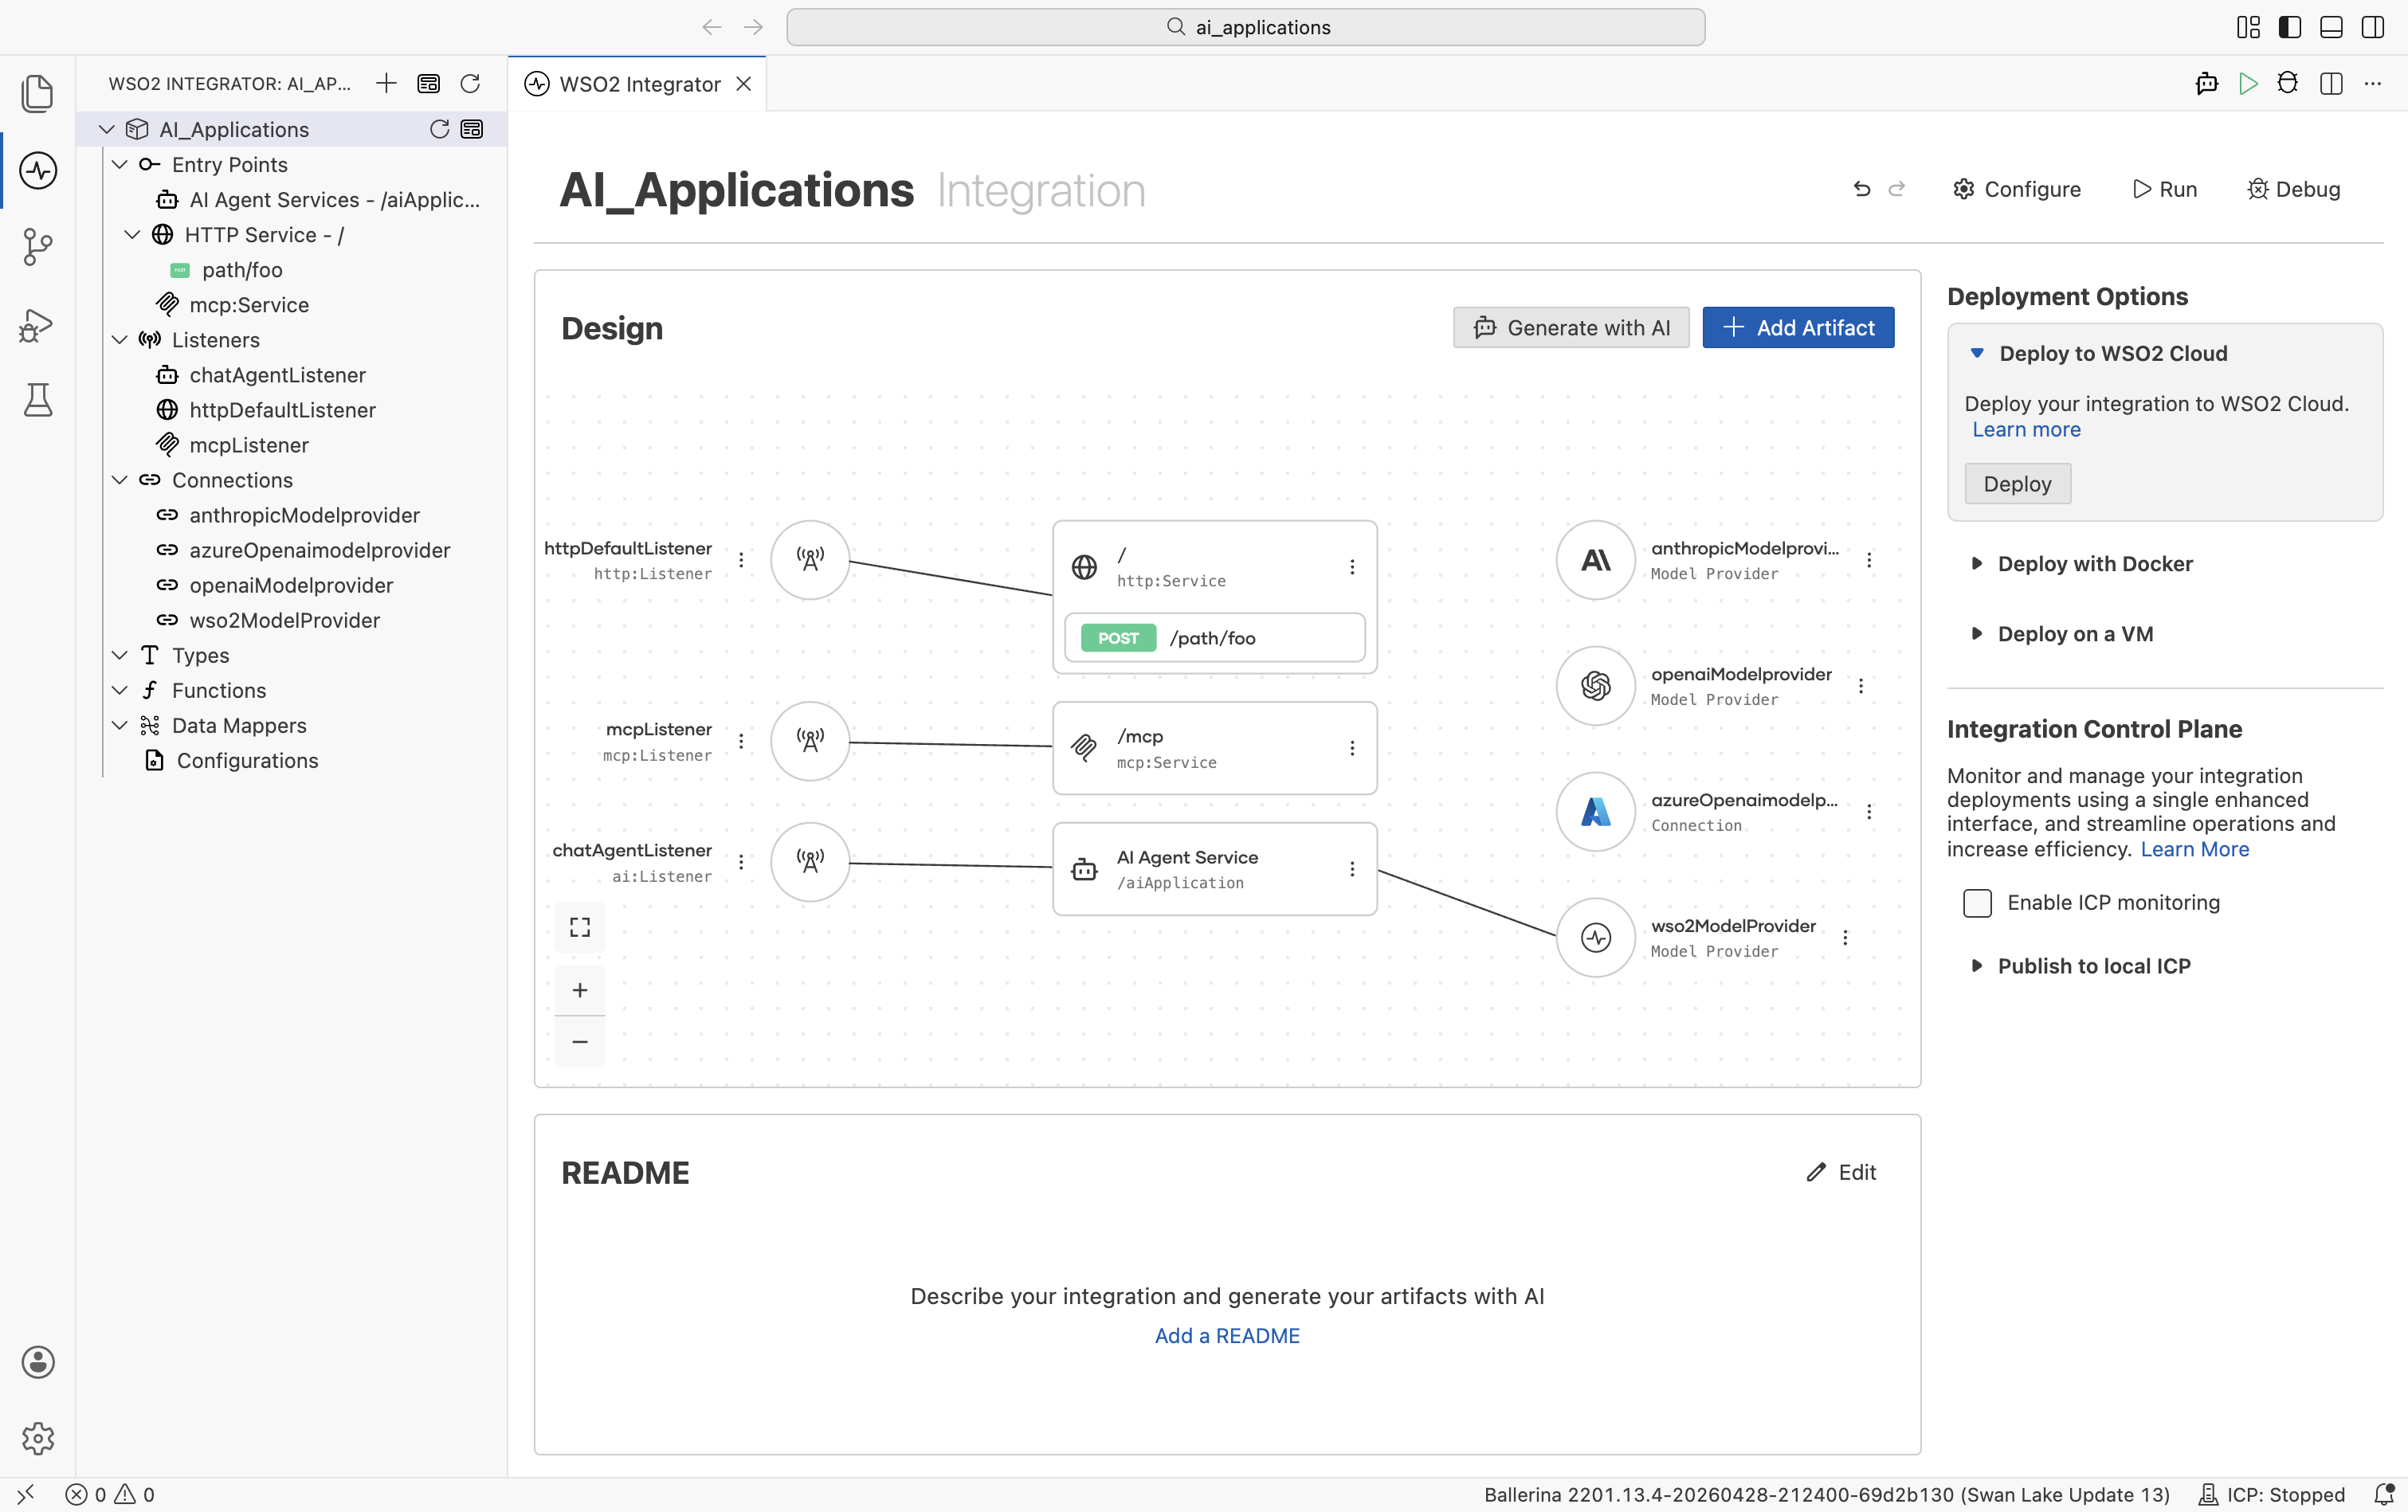The image size is (2408, 1512).
Task: Click the Debug button in the header
Action: tap(2294, 189)
